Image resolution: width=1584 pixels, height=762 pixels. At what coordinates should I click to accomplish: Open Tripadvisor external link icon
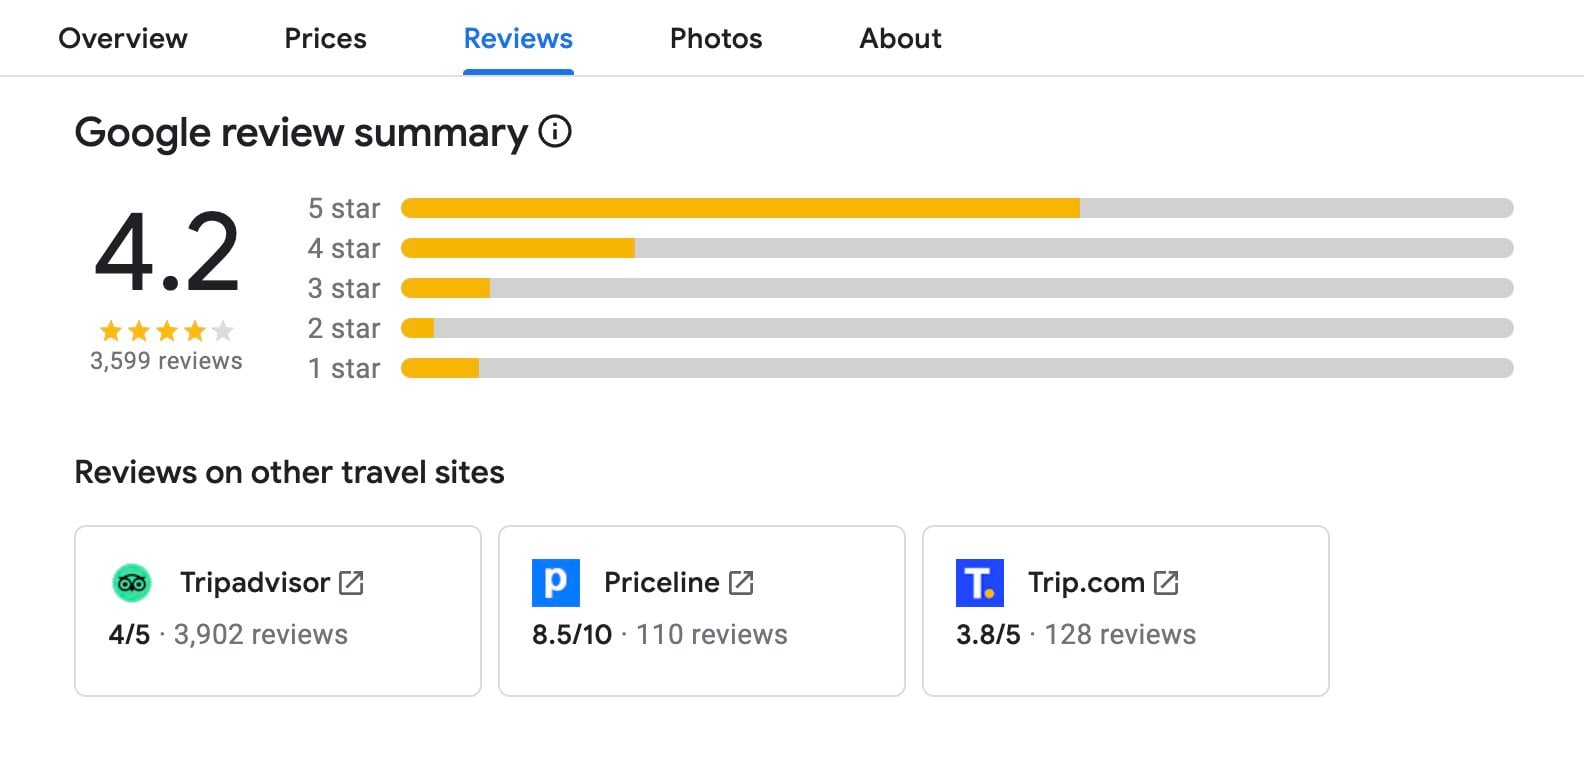click(351, 583)
